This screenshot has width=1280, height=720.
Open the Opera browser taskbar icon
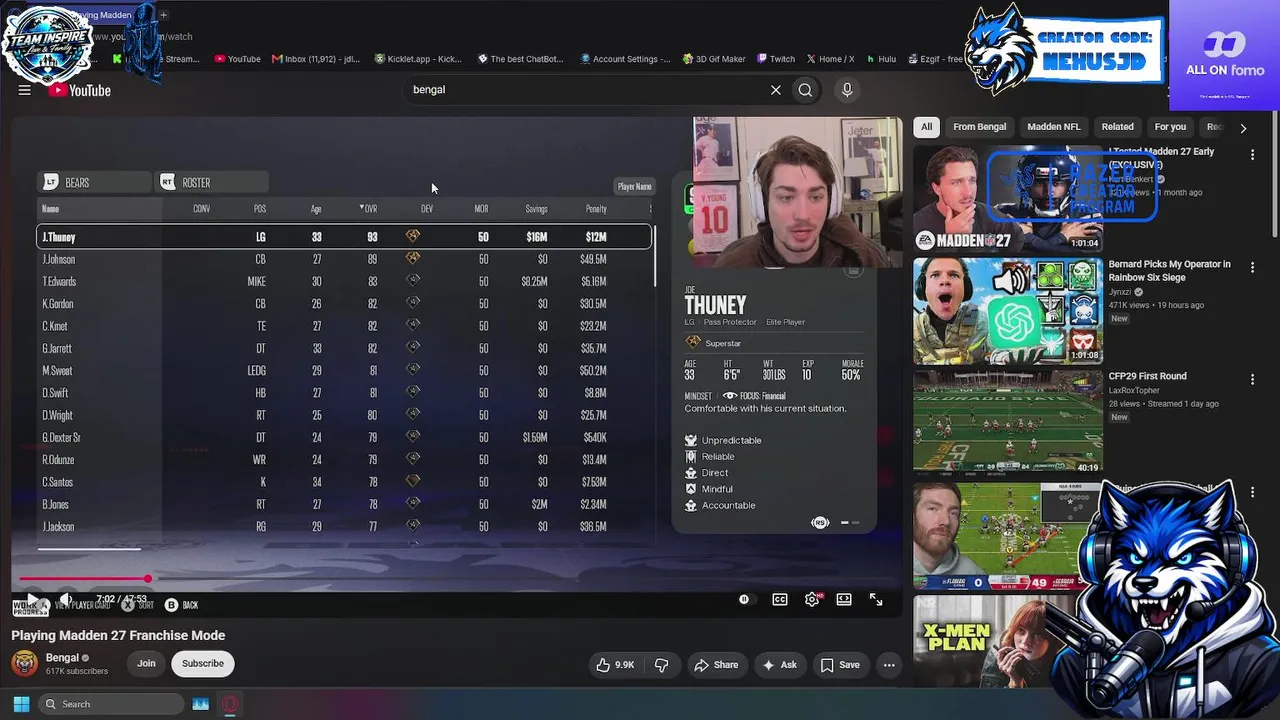coord(230,704)
